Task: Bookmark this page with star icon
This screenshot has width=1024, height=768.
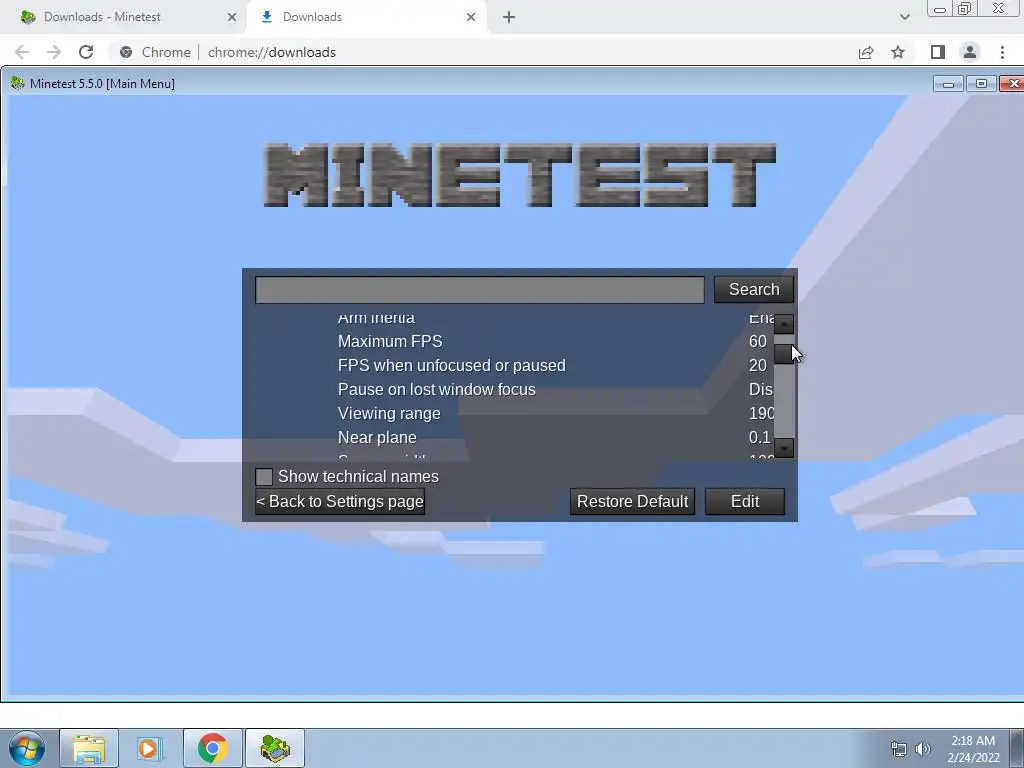Action: coord(898,52)
